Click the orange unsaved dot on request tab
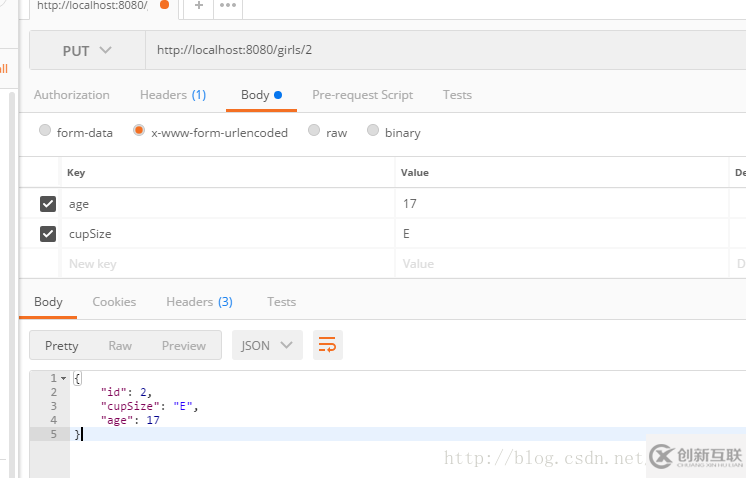Viewport: 746px width, 478px height. click(165, 5)
